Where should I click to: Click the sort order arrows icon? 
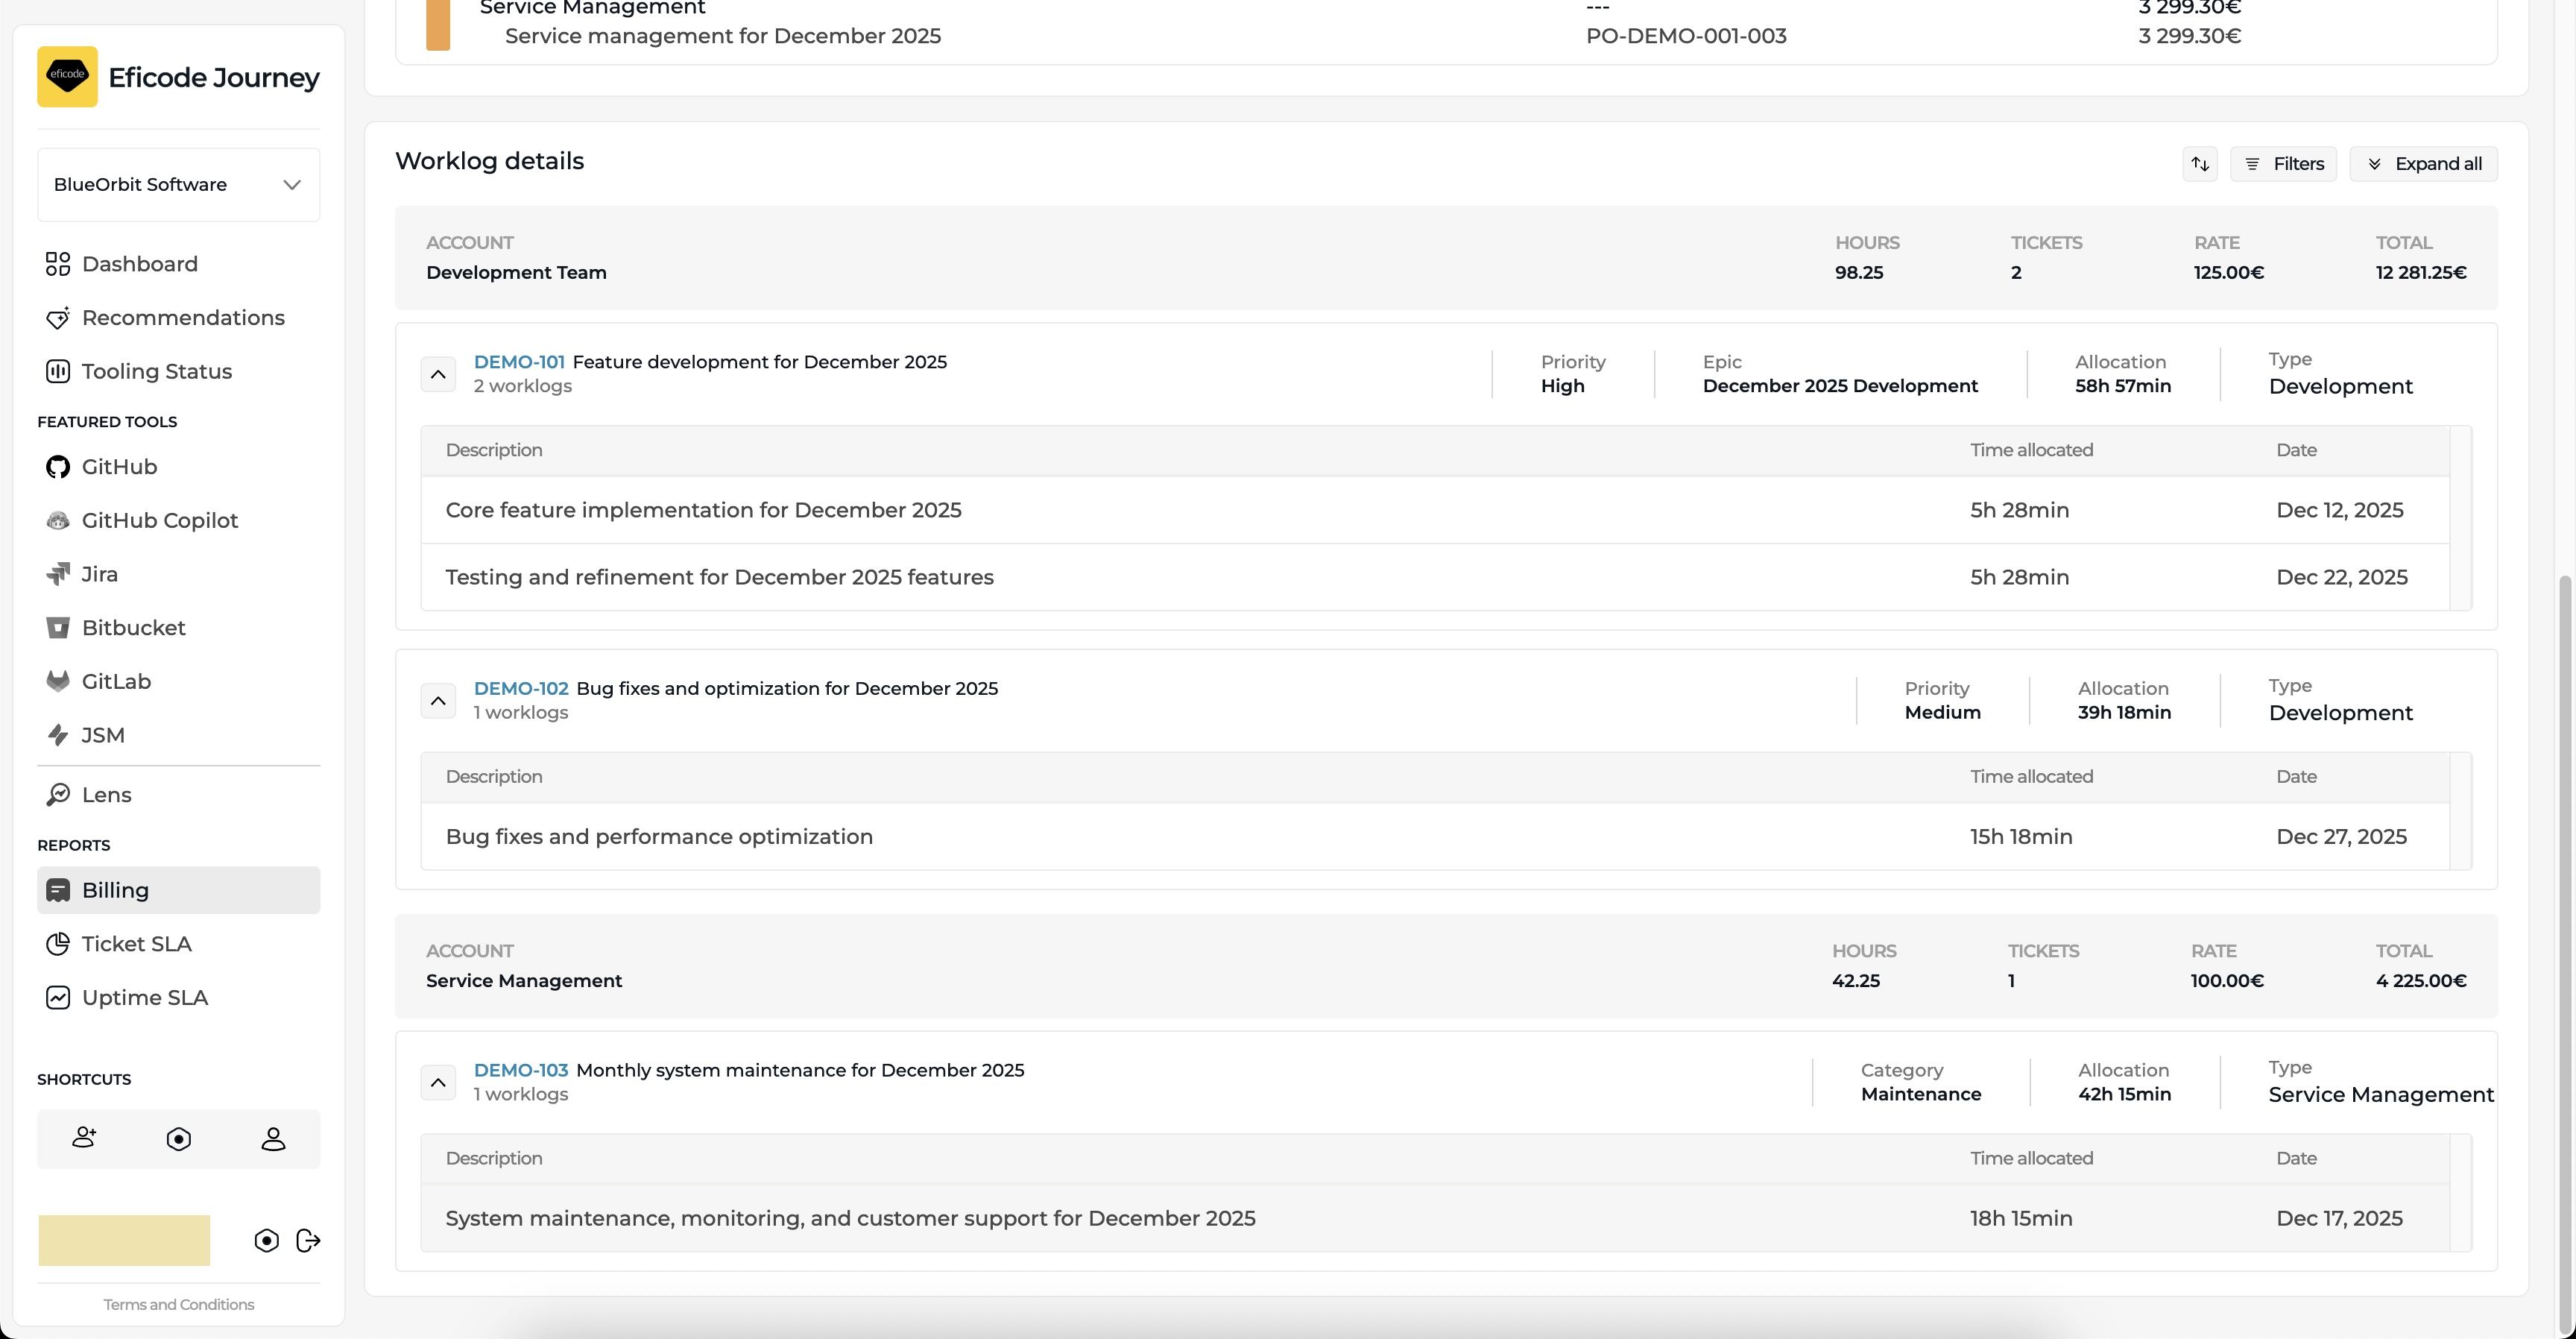2199,164
